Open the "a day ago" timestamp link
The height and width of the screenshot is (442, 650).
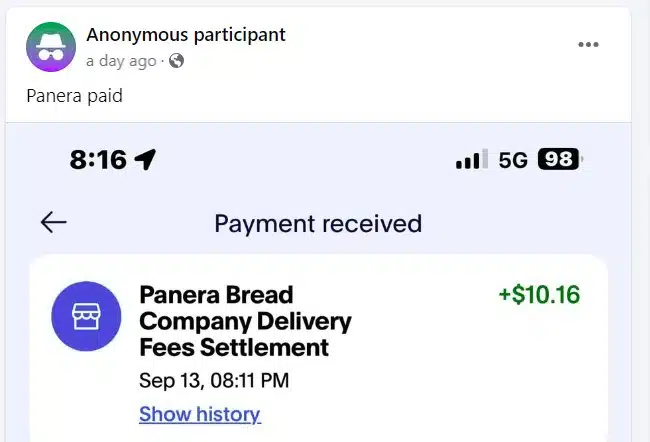[121, 61]
